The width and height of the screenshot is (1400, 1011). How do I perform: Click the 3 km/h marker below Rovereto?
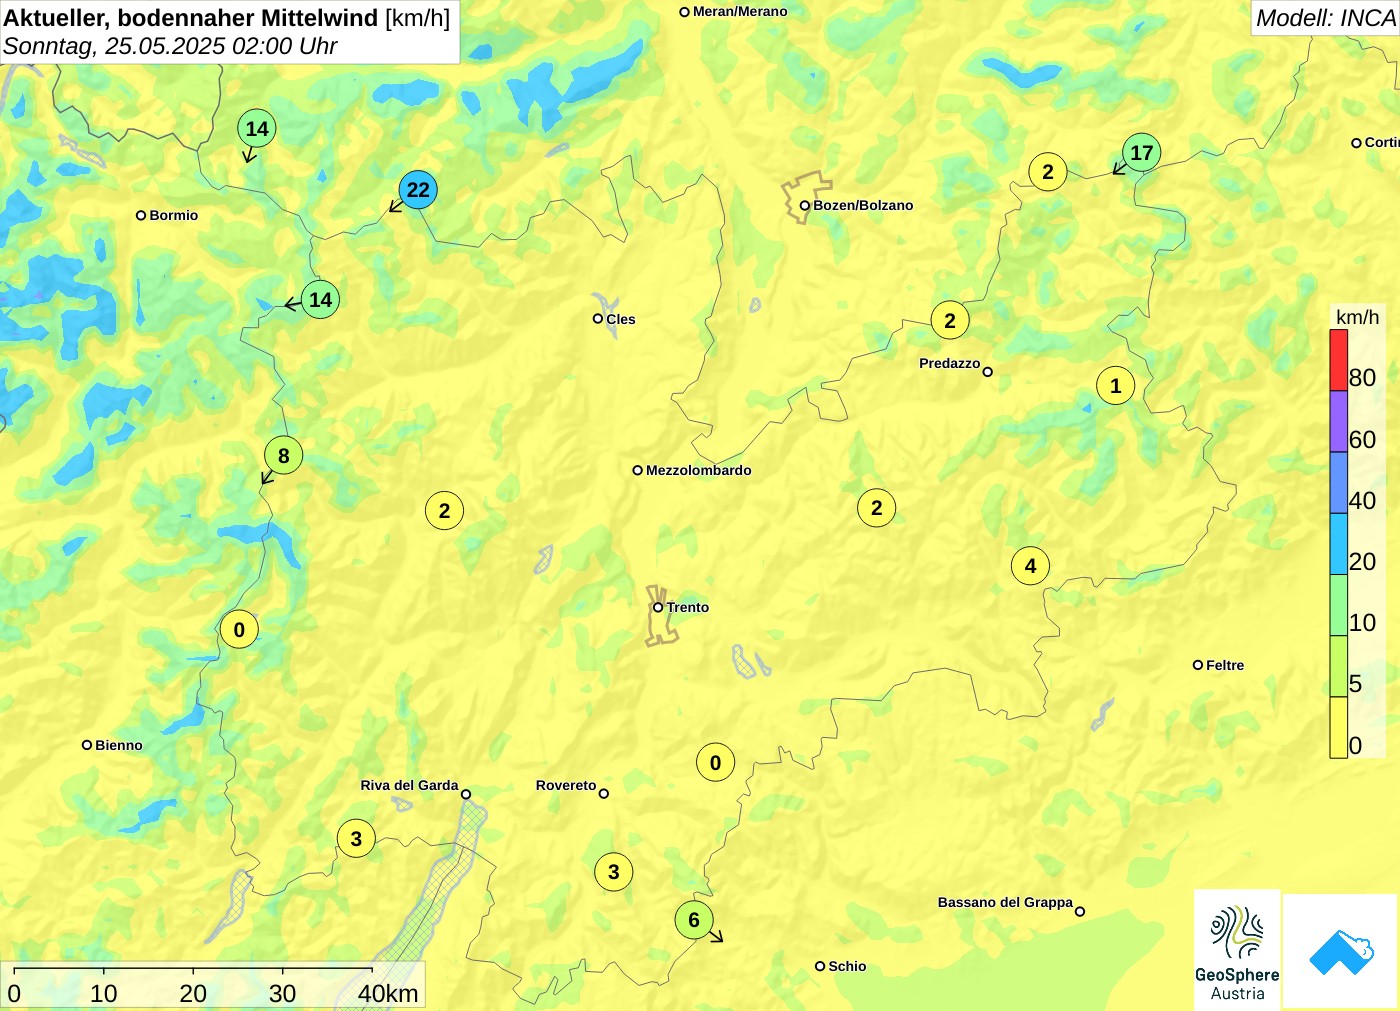coord(614,872)
